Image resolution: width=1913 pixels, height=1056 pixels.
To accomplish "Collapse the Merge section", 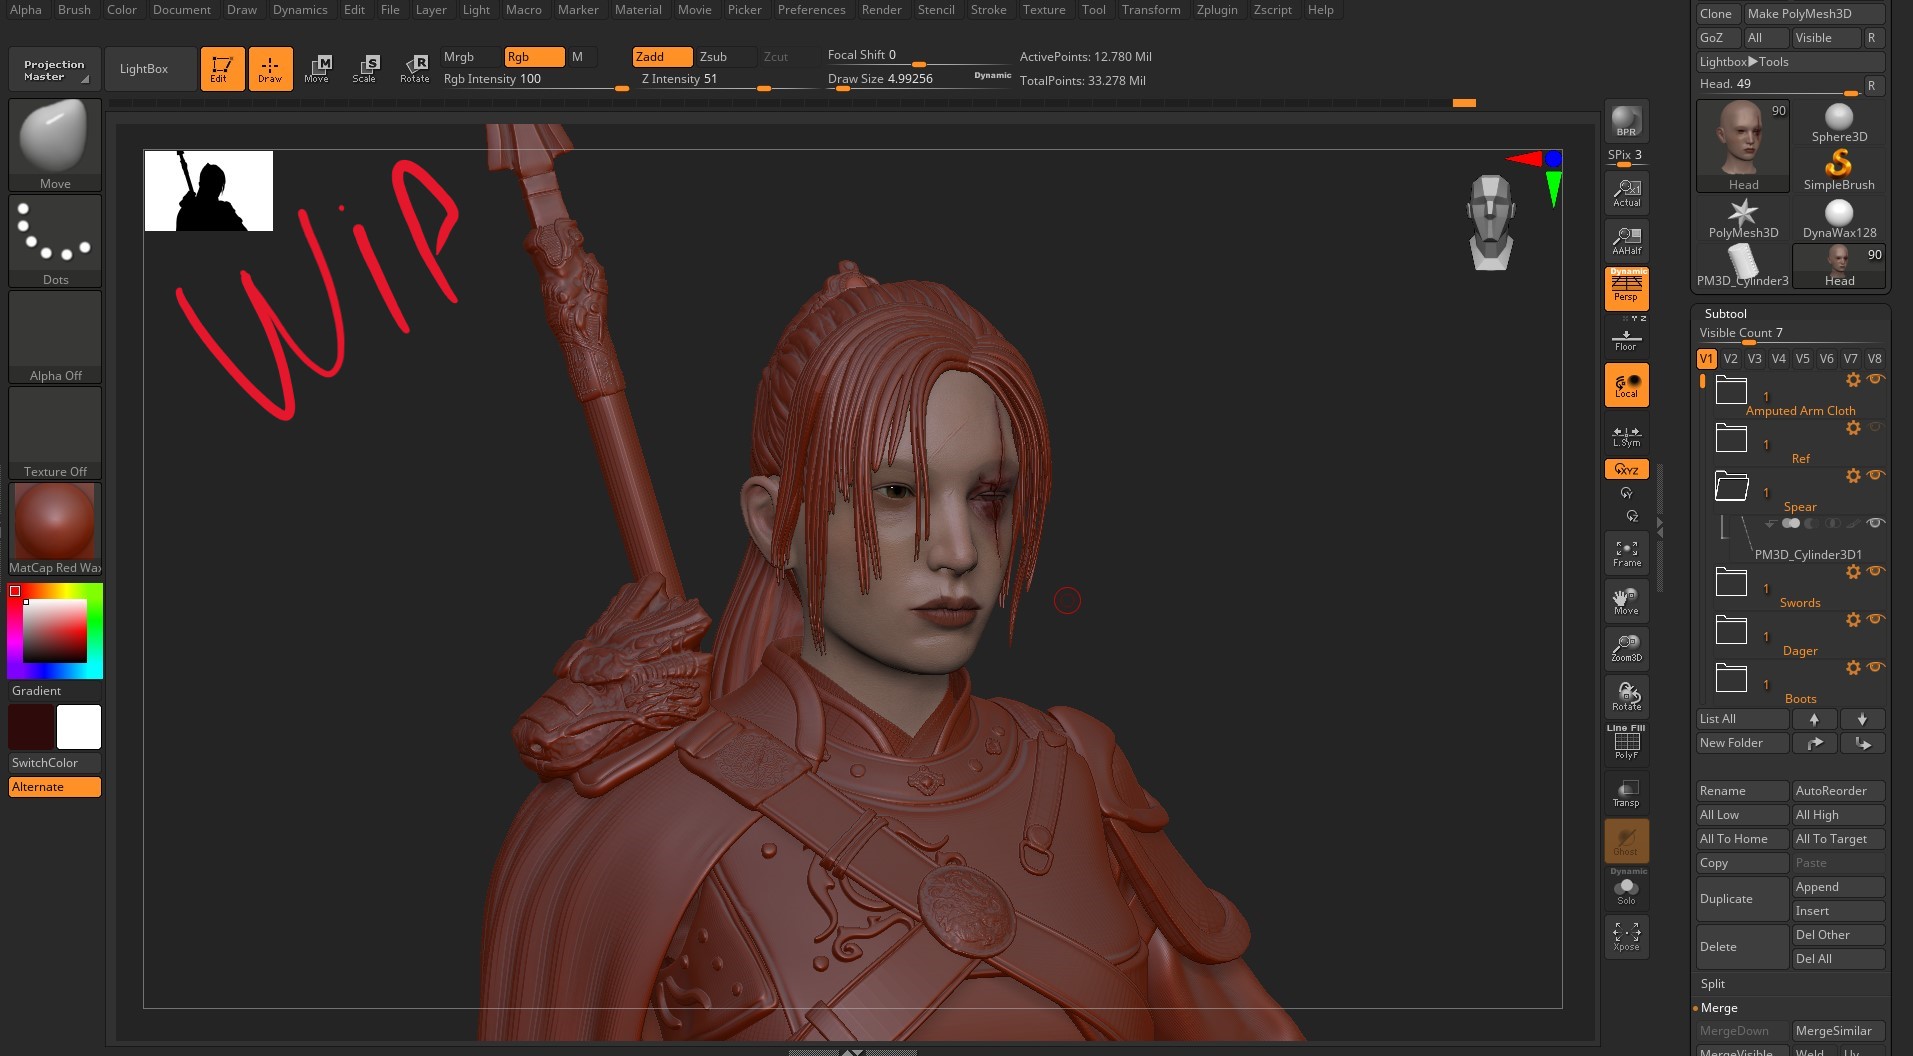I will pyautogui.click(x=1719, y=1008).
